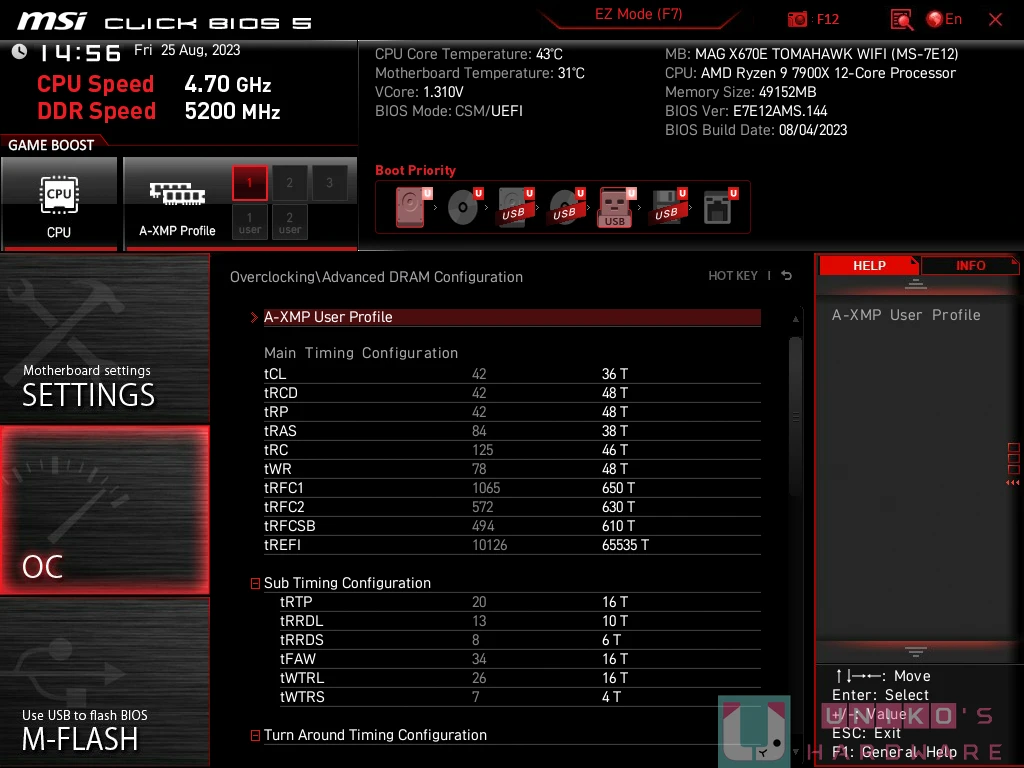
Task: Open the OC overclocking section
Action: pos(104,510)
